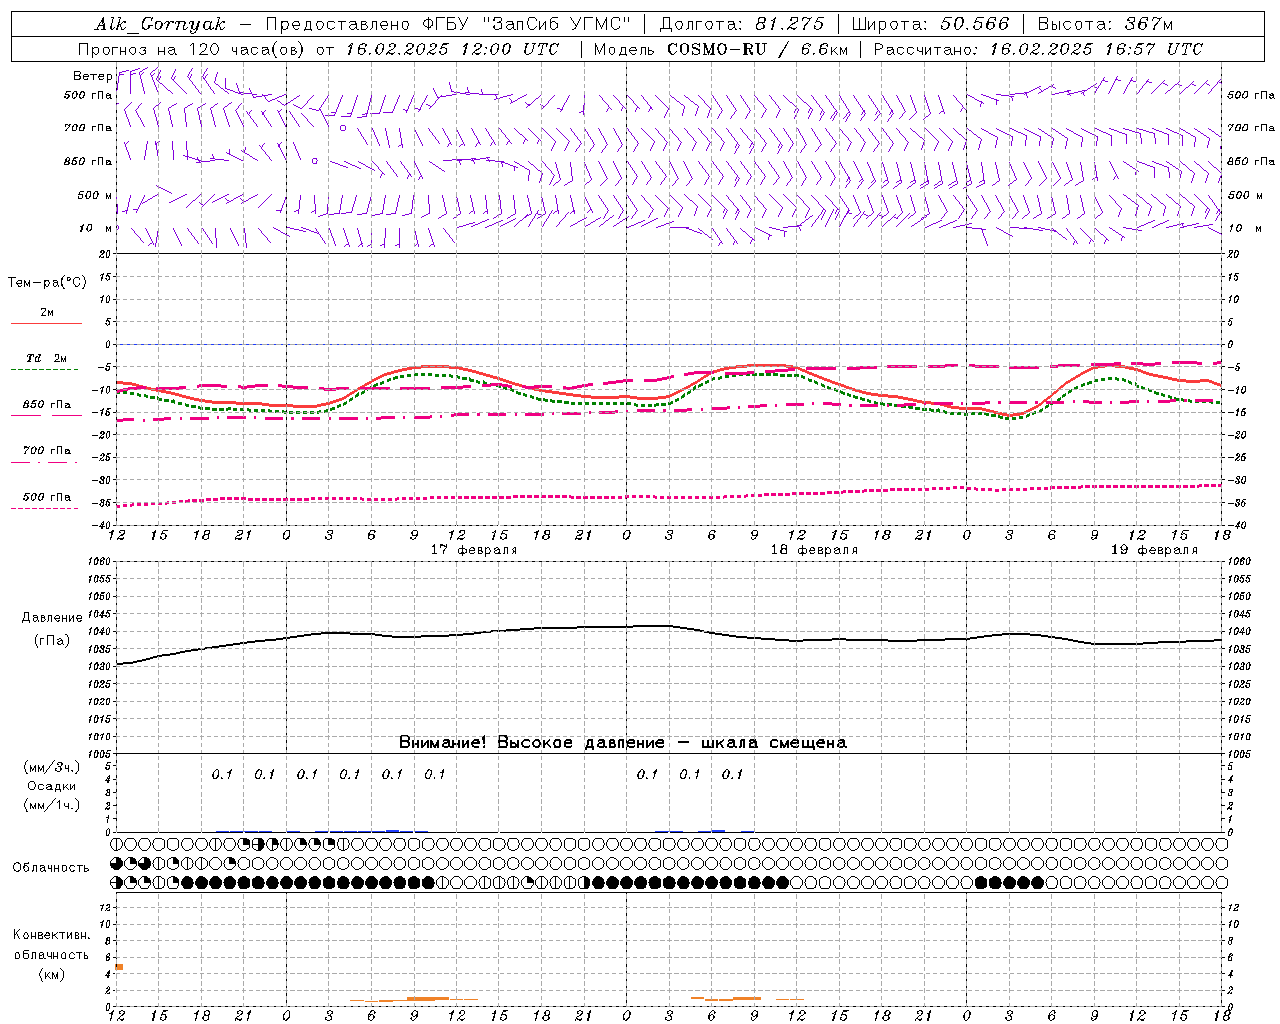Viewport: 1280px width, 1024px height.
Task: Select the (мм/3ч.) precipitation unit label
Action: tap(51, 767)
